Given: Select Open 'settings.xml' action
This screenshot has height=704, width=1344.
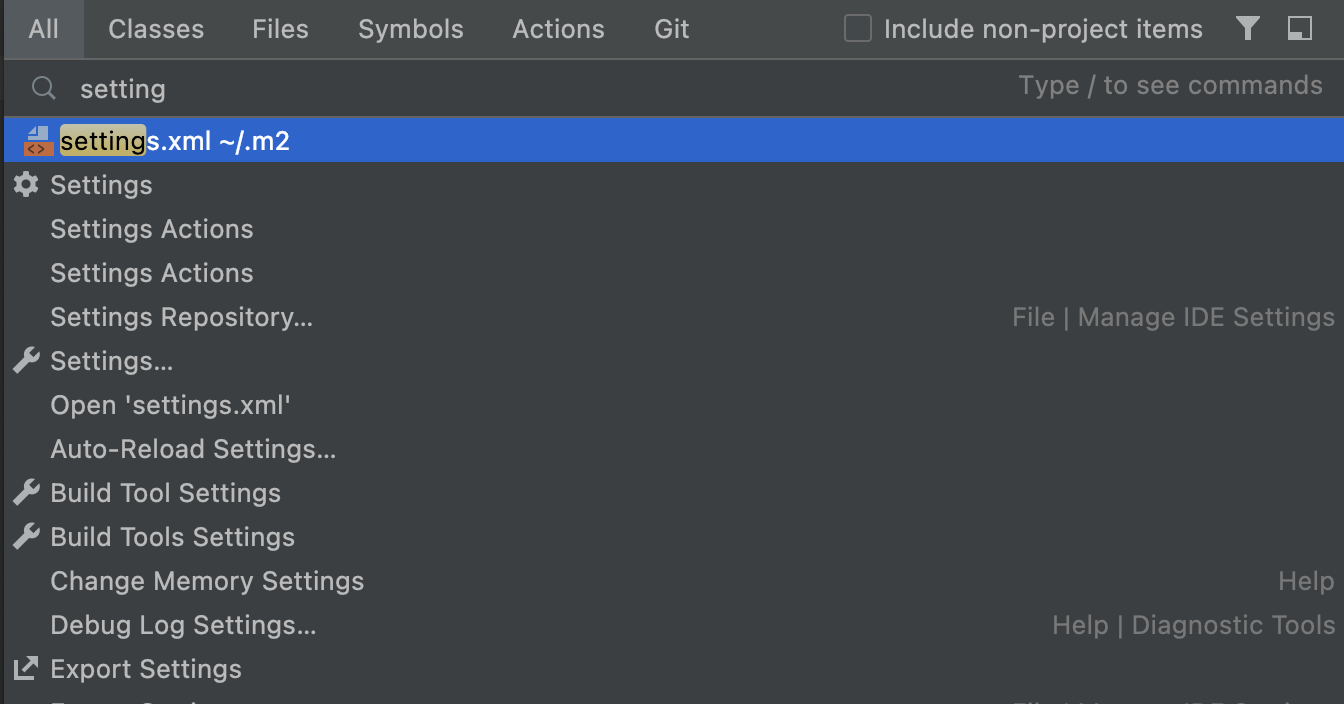Looking at the screenshot, I should (x=170, y=405).
